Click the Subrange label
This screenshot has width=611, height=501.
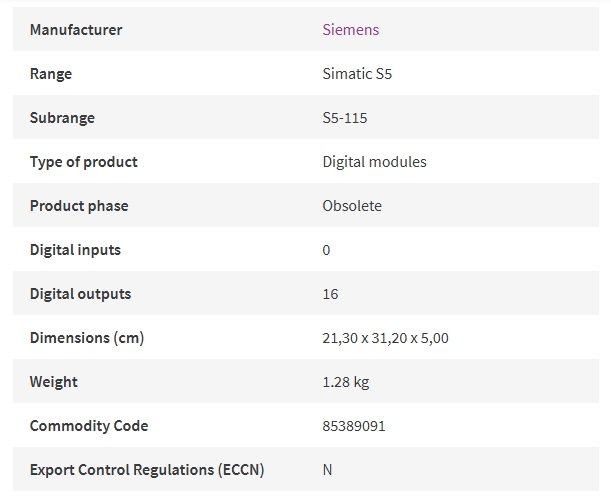click(62, 118)
